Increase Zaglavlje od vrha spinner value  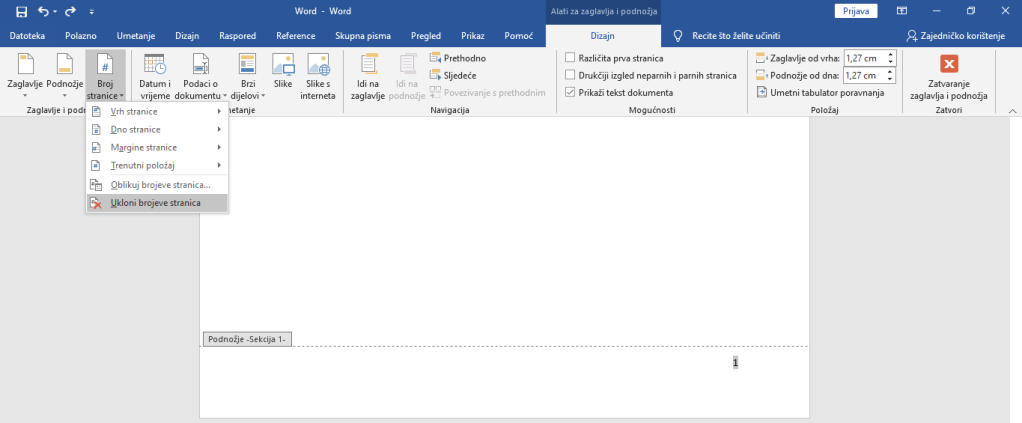[x=892, y=55]
